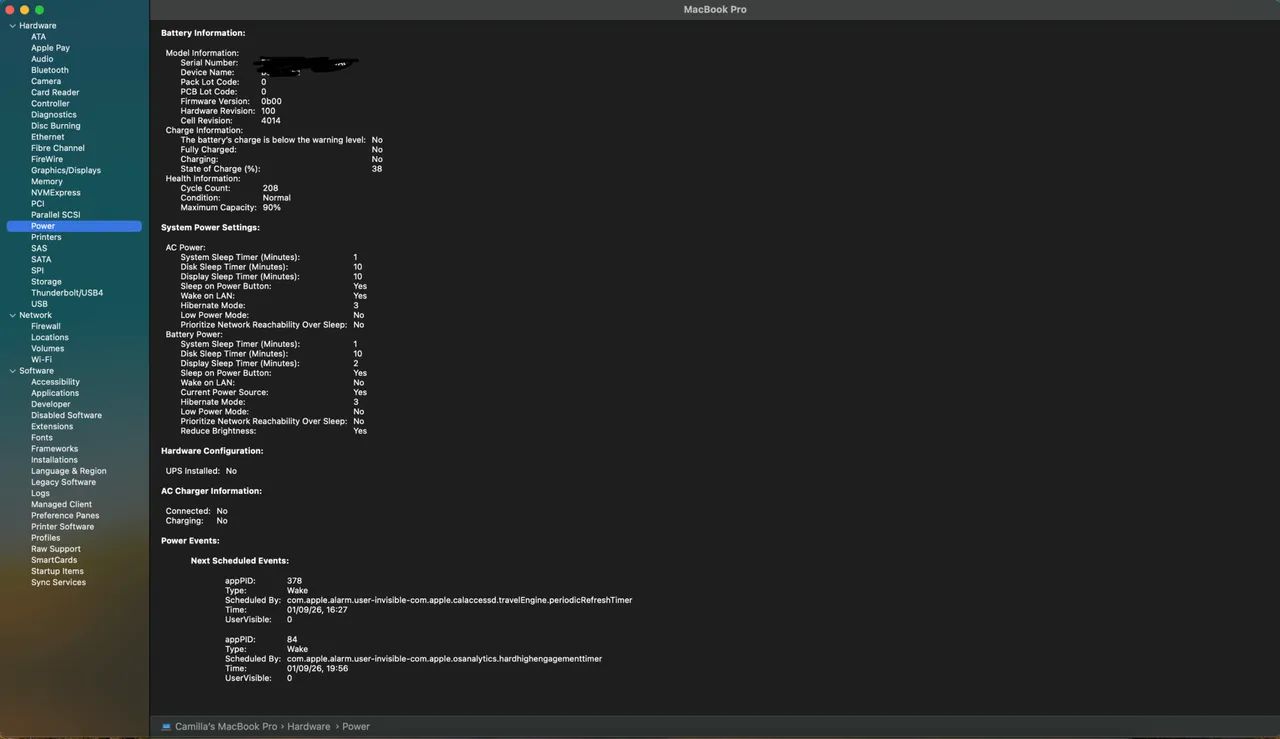Open Language & Region
This screenshot has height=739, width=1280.
69,471
